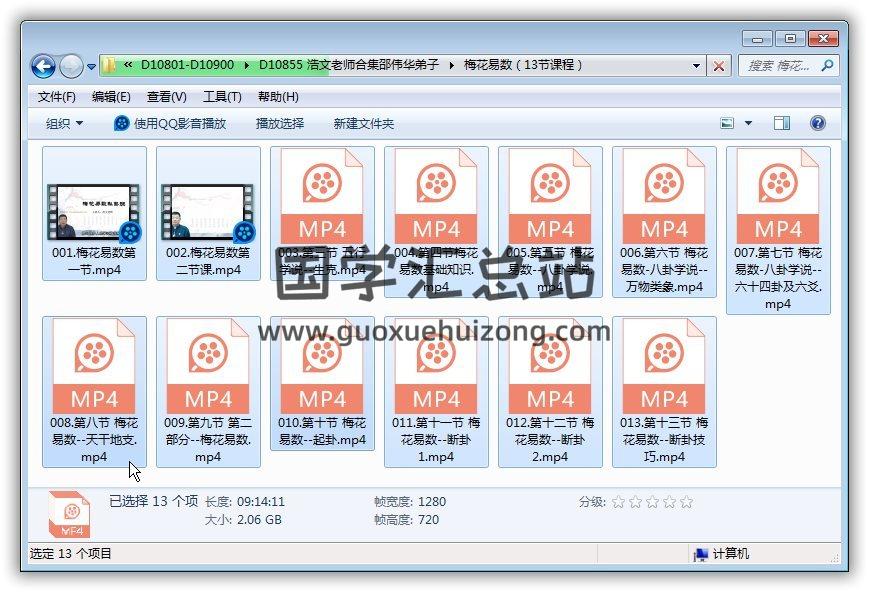Open the 001.梅花易数第一节 video thumbnail

[94, 212]
